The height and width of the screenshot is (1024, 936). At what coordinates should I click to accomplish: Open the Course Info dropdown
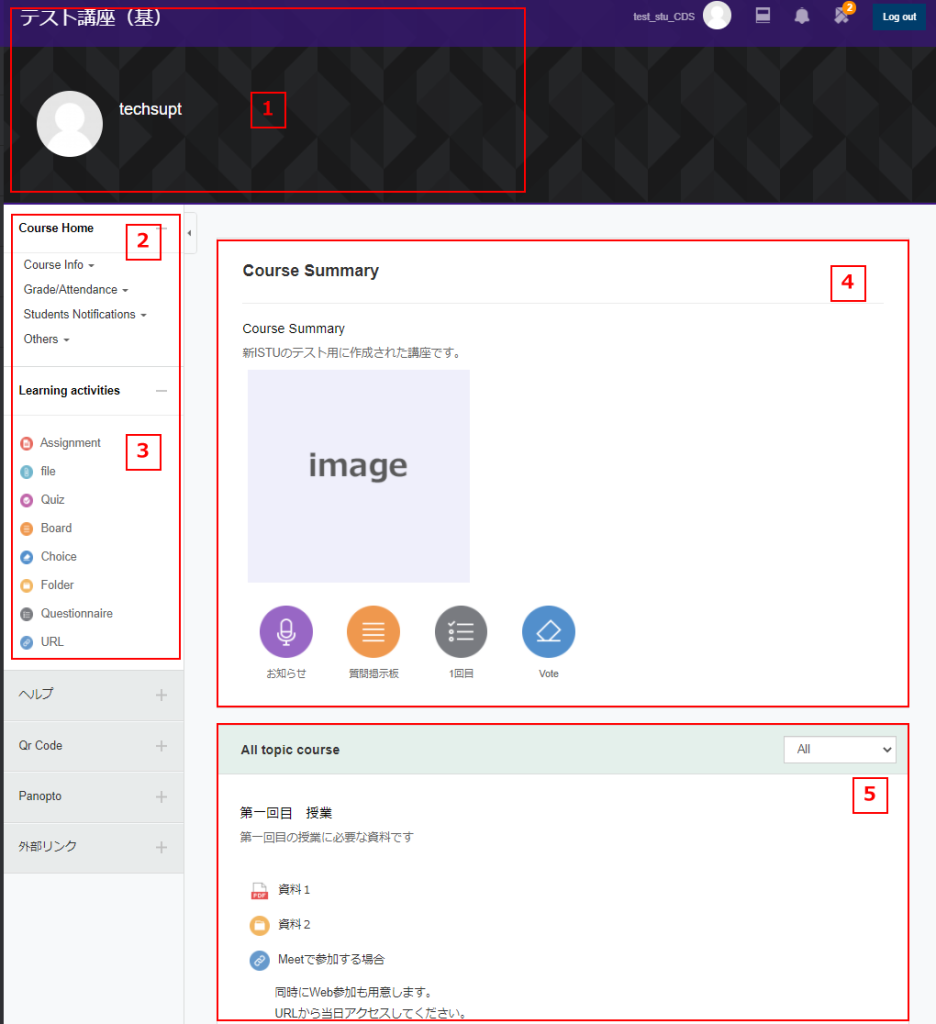click(59, 265)
